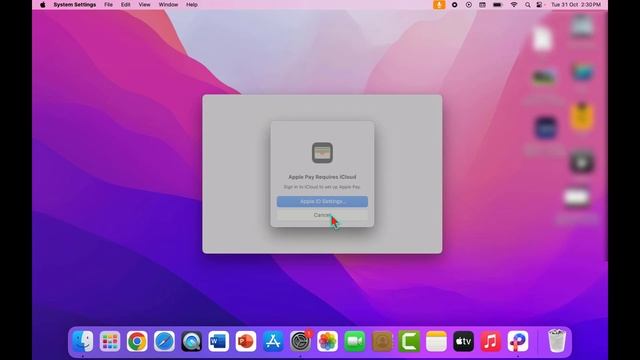Click the play circle menu bar icon
The width and height of the screenshot is (640, 360).
pos(469,5)
